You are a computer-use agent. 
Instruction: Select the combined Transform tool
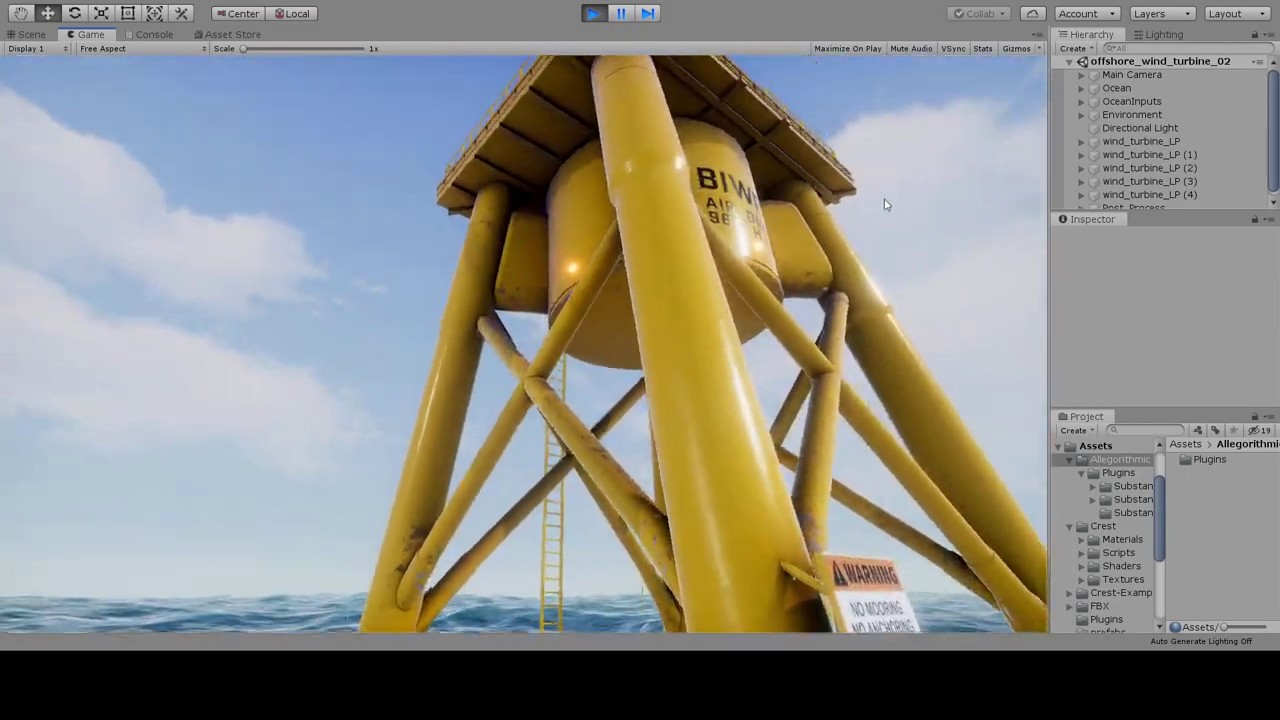[154, 13]
